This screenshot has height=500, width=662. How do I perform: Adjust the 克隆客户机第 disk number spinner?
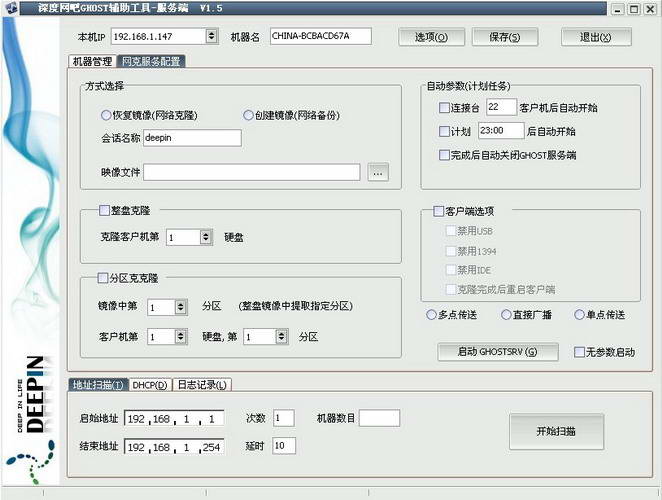[205, 237]
